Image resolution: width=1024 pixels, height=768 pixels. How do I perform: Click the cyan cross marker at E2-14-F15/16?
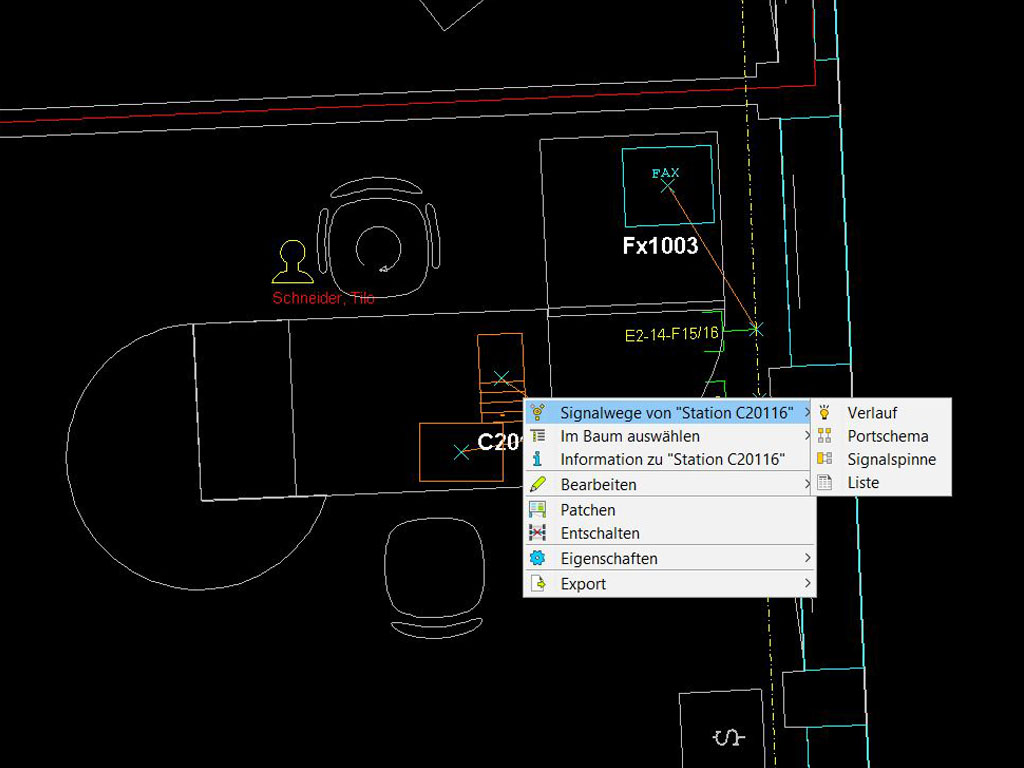tap(756, 329)
